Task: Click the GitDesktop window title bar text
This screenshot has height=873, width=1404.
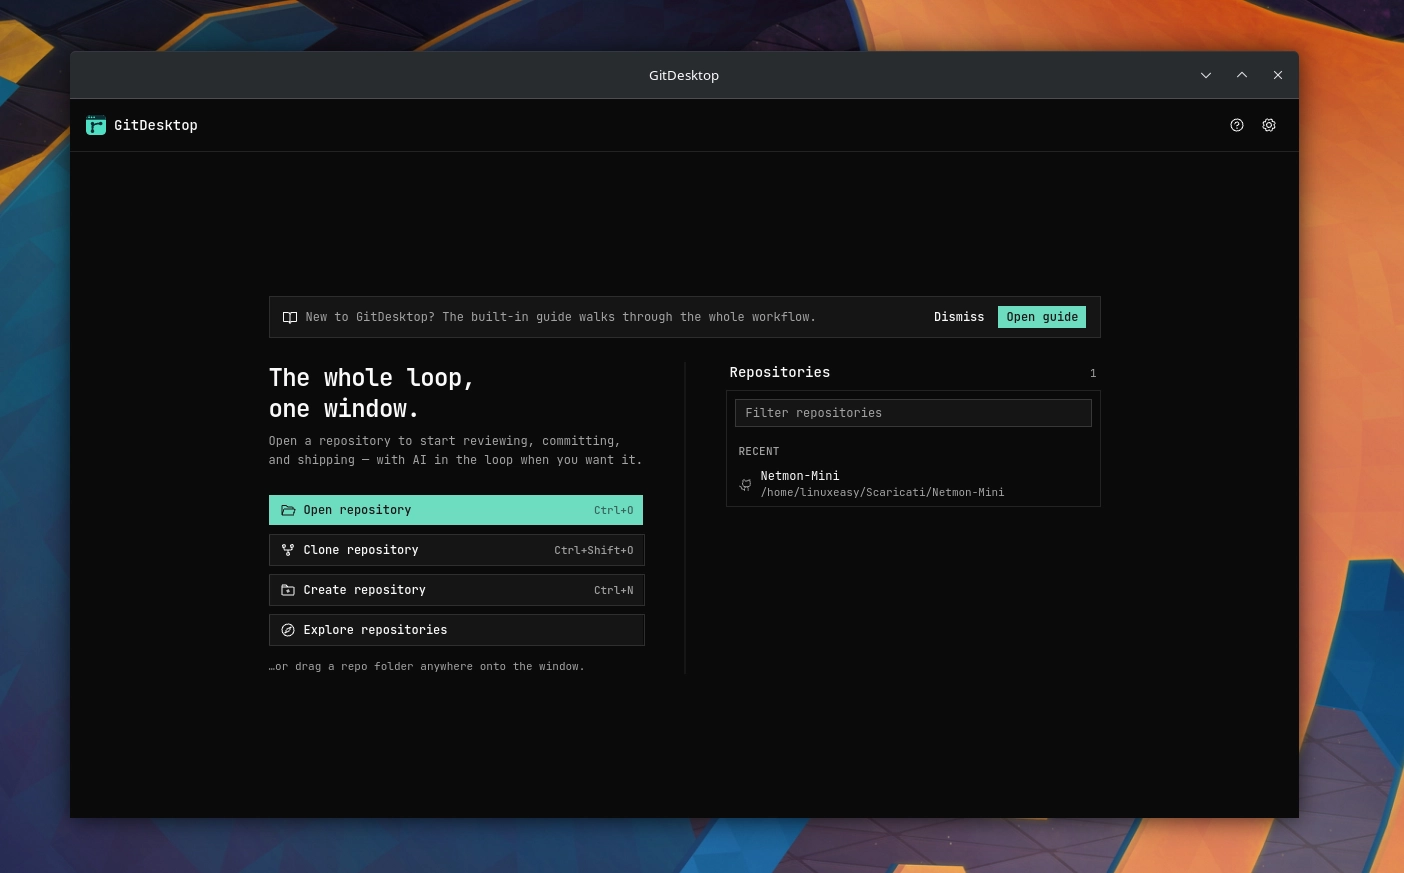Action: pos(684,75)
